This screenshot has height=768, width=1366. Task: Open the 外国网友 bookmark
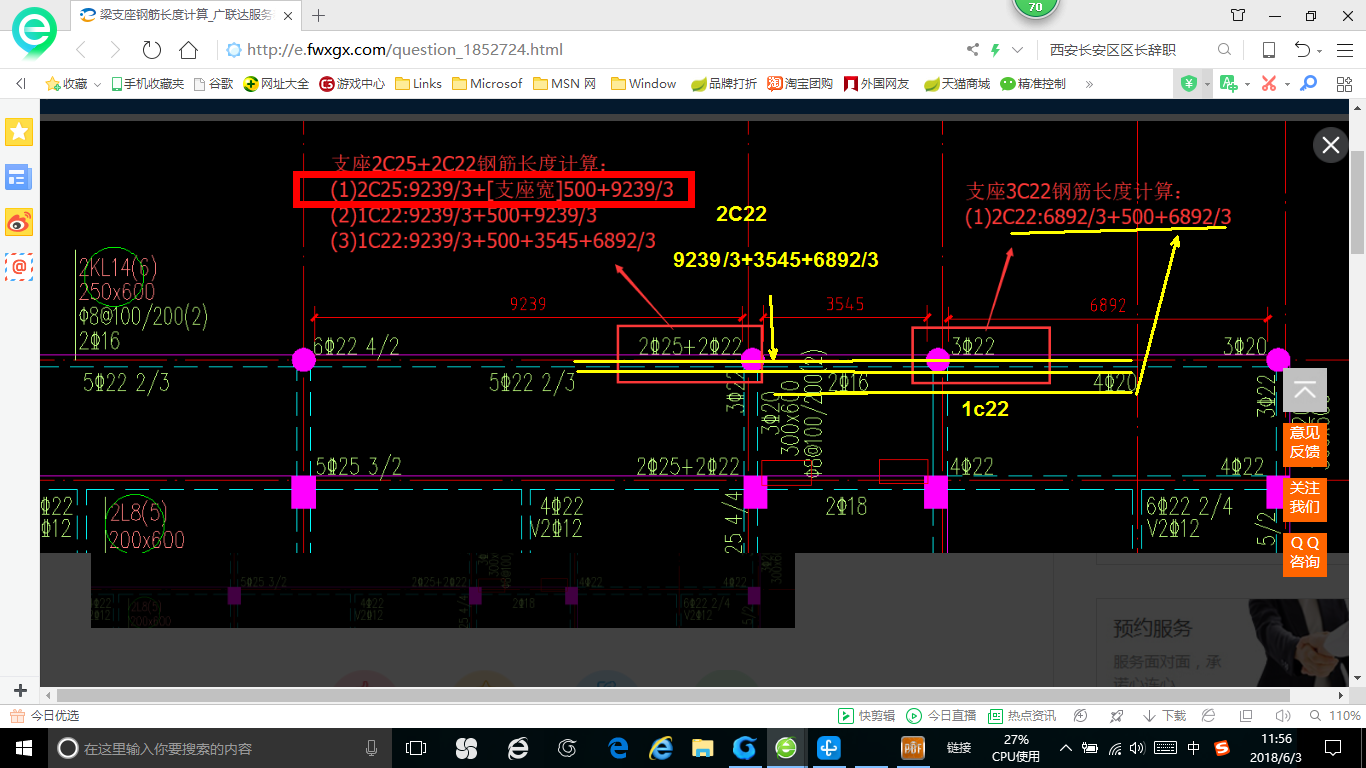877,84
